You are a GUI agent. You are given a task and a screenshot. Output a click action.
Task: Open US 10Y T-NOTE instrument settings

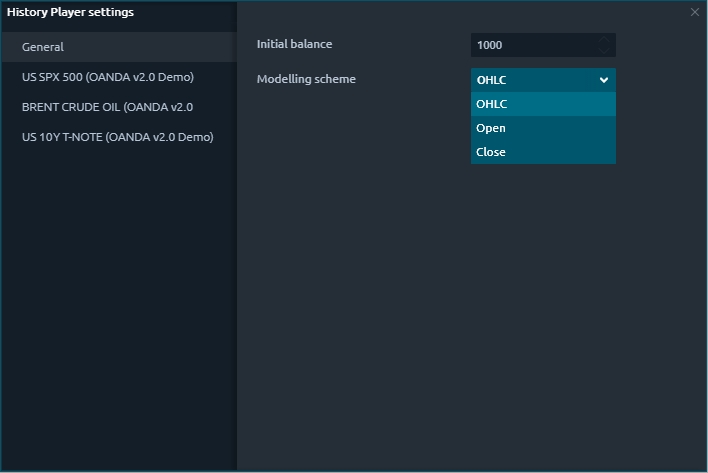click(117, 137)
